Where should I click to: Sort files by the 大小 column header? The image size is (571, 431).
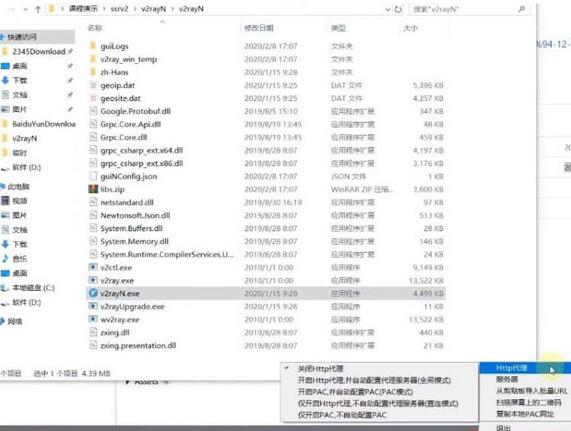click(x=410, y=28)
